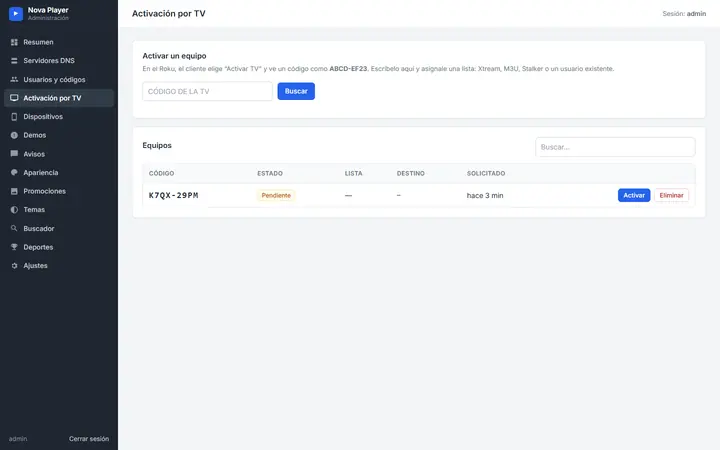Click the Dispositivos phone icon
This screenshot has width=720, height=450.
[14, 117]
